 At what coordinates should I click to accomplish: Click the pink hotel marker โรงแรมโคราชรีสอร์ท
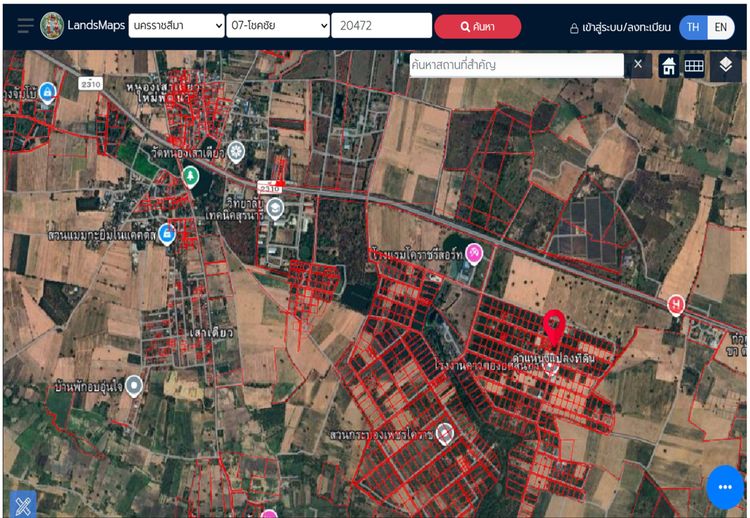point(475,254)
